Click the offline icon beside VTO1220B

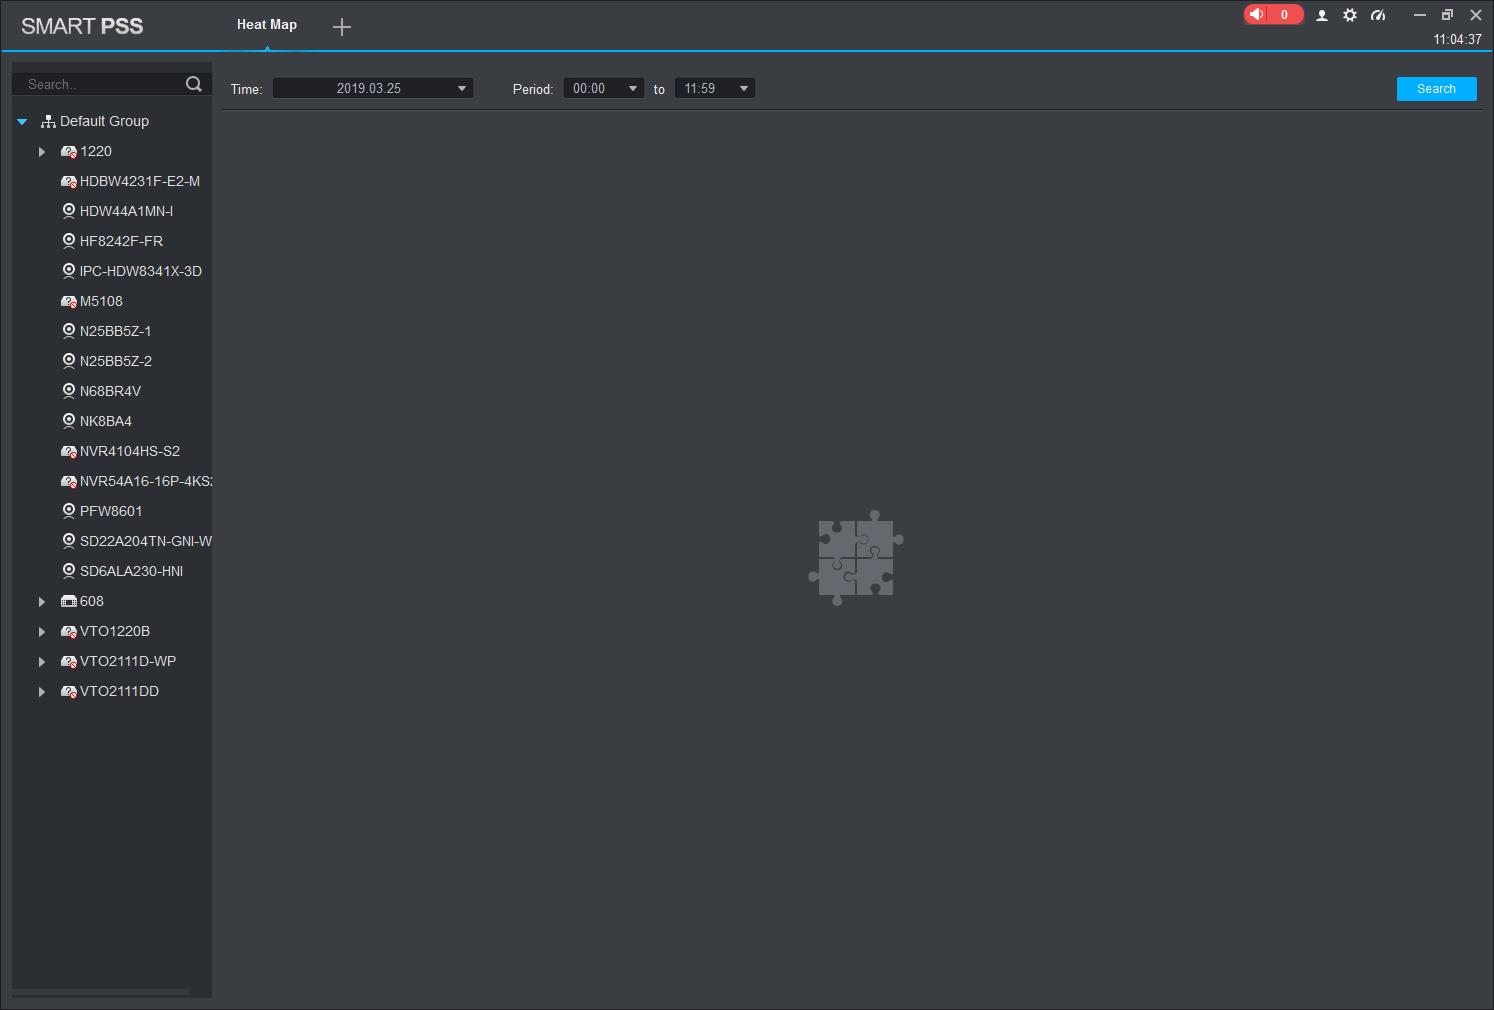[69, 632]
